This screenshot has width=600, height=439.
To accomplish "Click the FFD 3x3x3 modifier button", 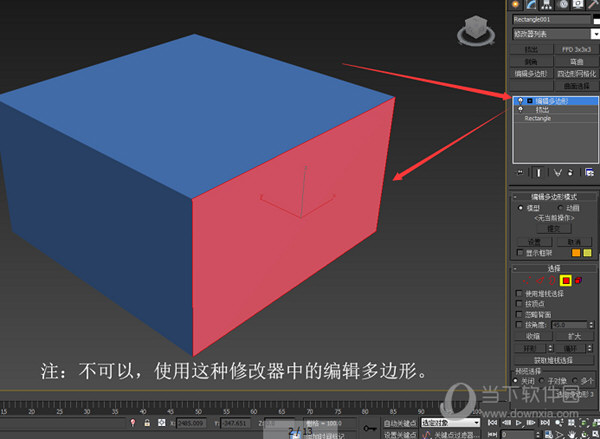I will (576, 50).
